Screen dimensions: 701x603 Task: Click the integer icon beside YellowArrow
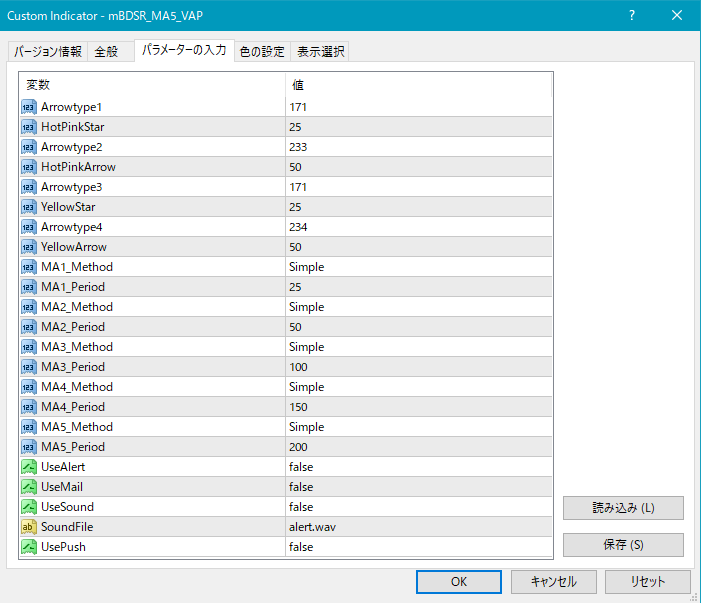click(x=29, y=247)
